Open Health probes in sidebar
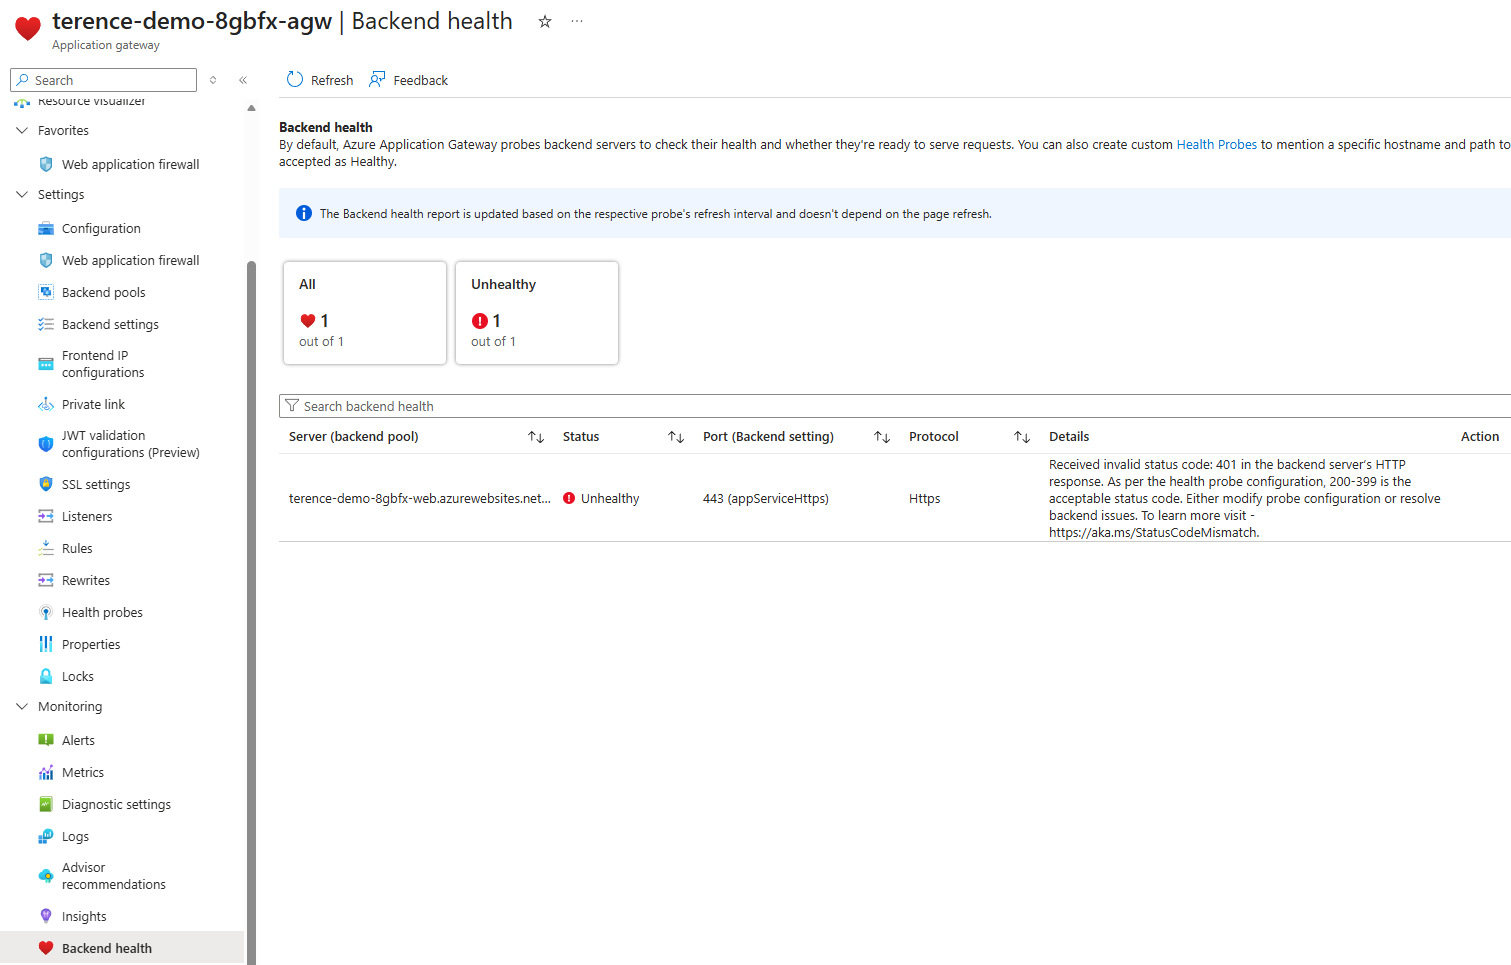The height and width of the screenshot is (965, 1511). pos(102,612)
